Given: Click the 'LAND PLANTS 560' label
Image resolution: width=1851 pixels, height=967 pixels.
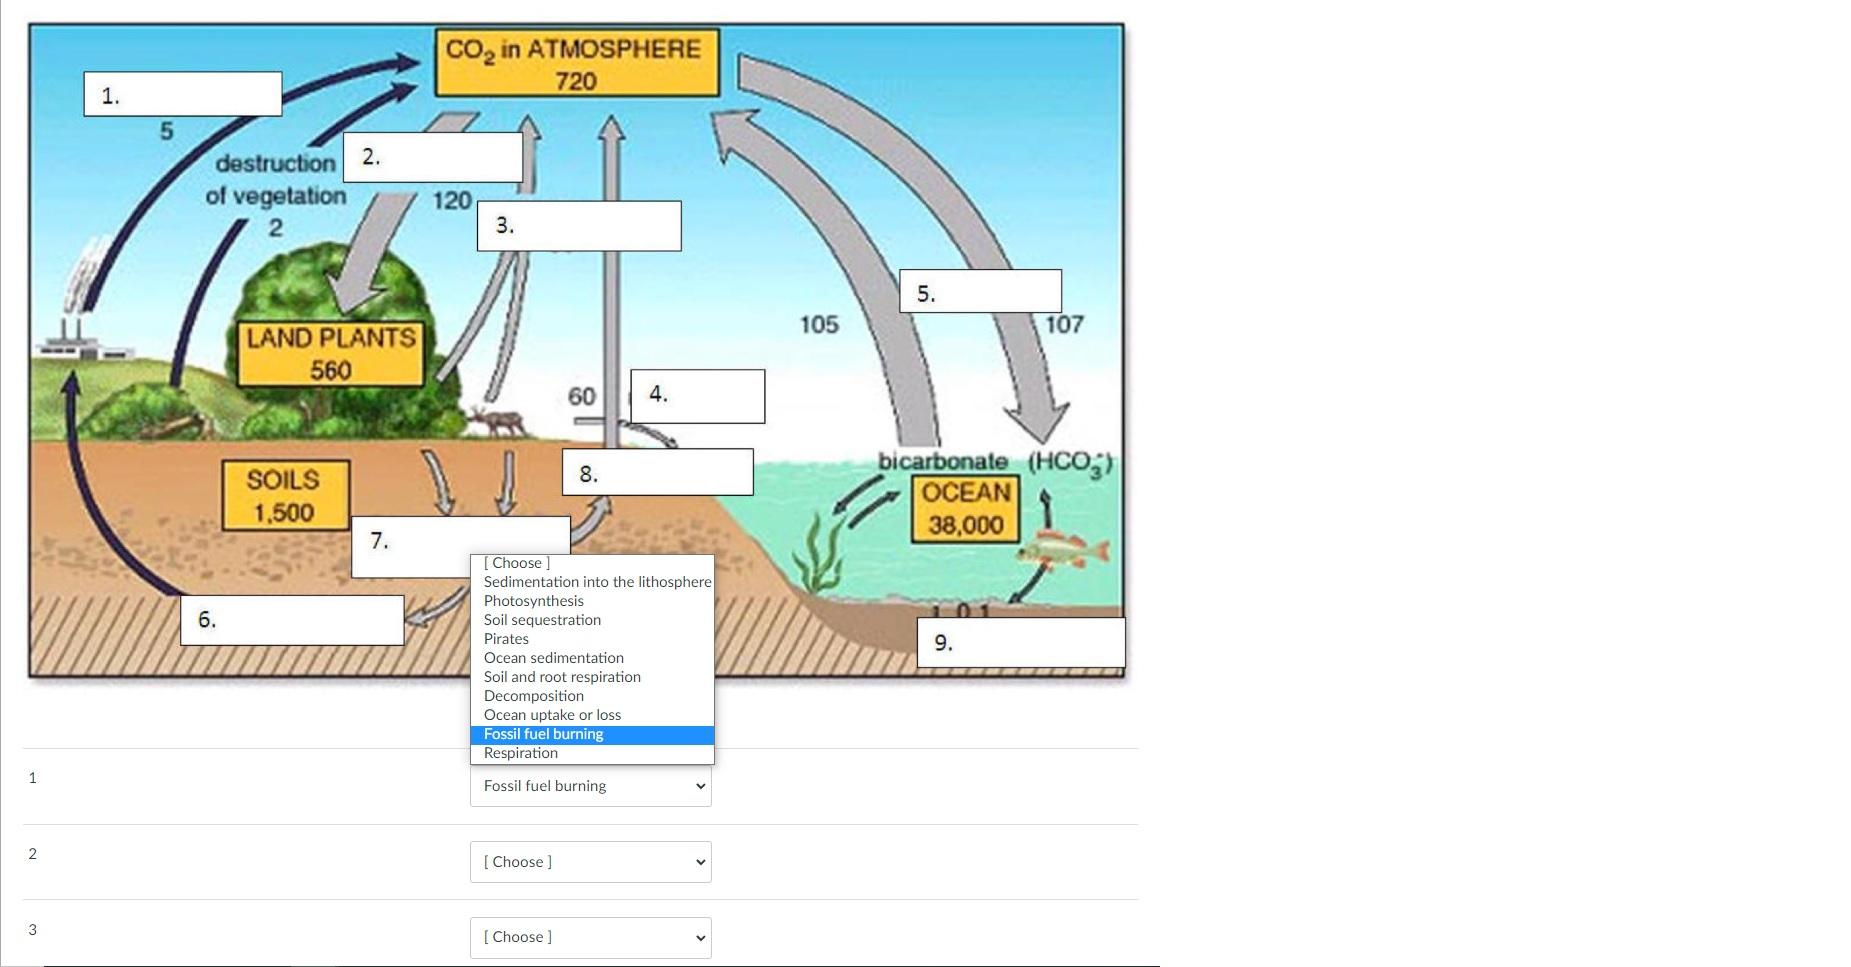Looking at the screenshot, I should pyautogui.click(x=331, y=354).
